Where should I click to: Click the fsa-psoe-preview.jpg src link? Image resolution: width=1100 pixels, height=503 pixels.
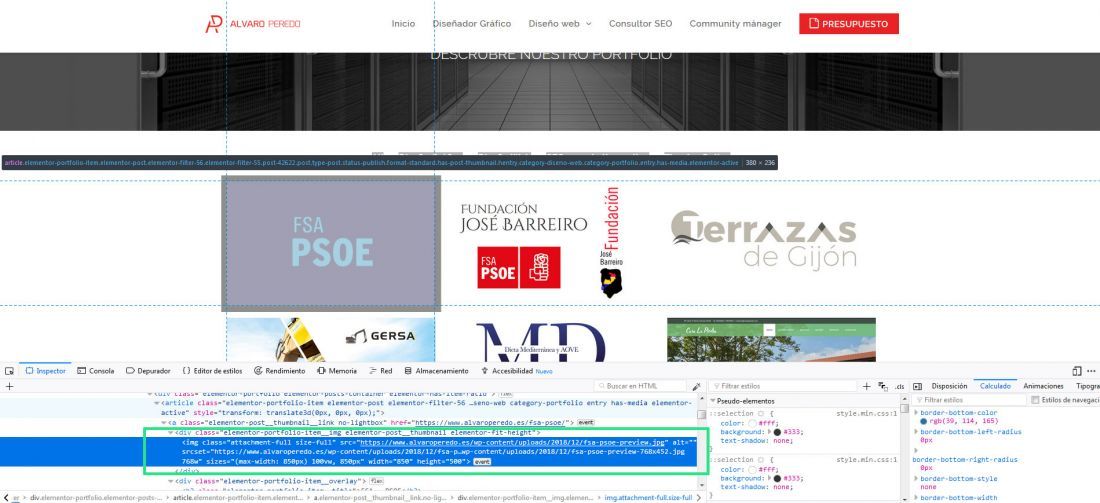point(511,443)
